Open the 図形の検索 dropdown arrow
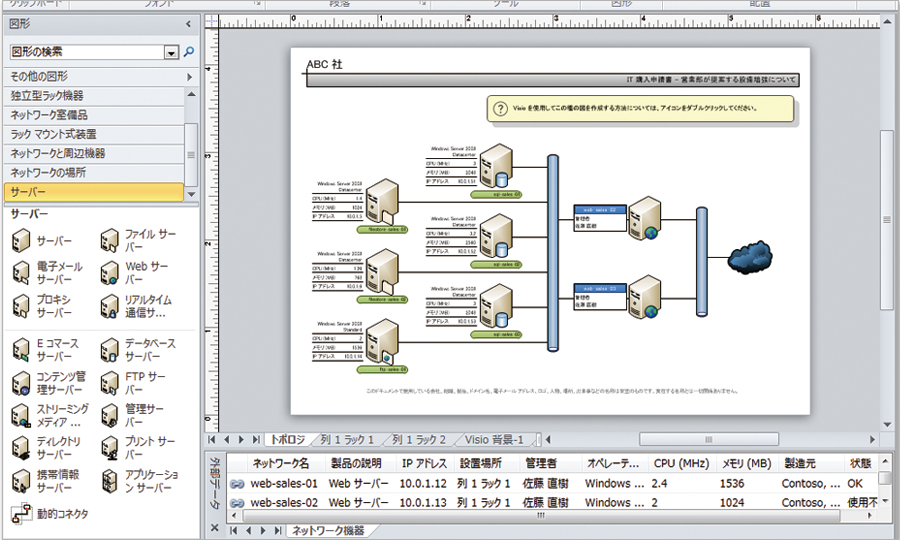Image resolution: width=900 pixels, height=540 pixels. tap(171, 52)
